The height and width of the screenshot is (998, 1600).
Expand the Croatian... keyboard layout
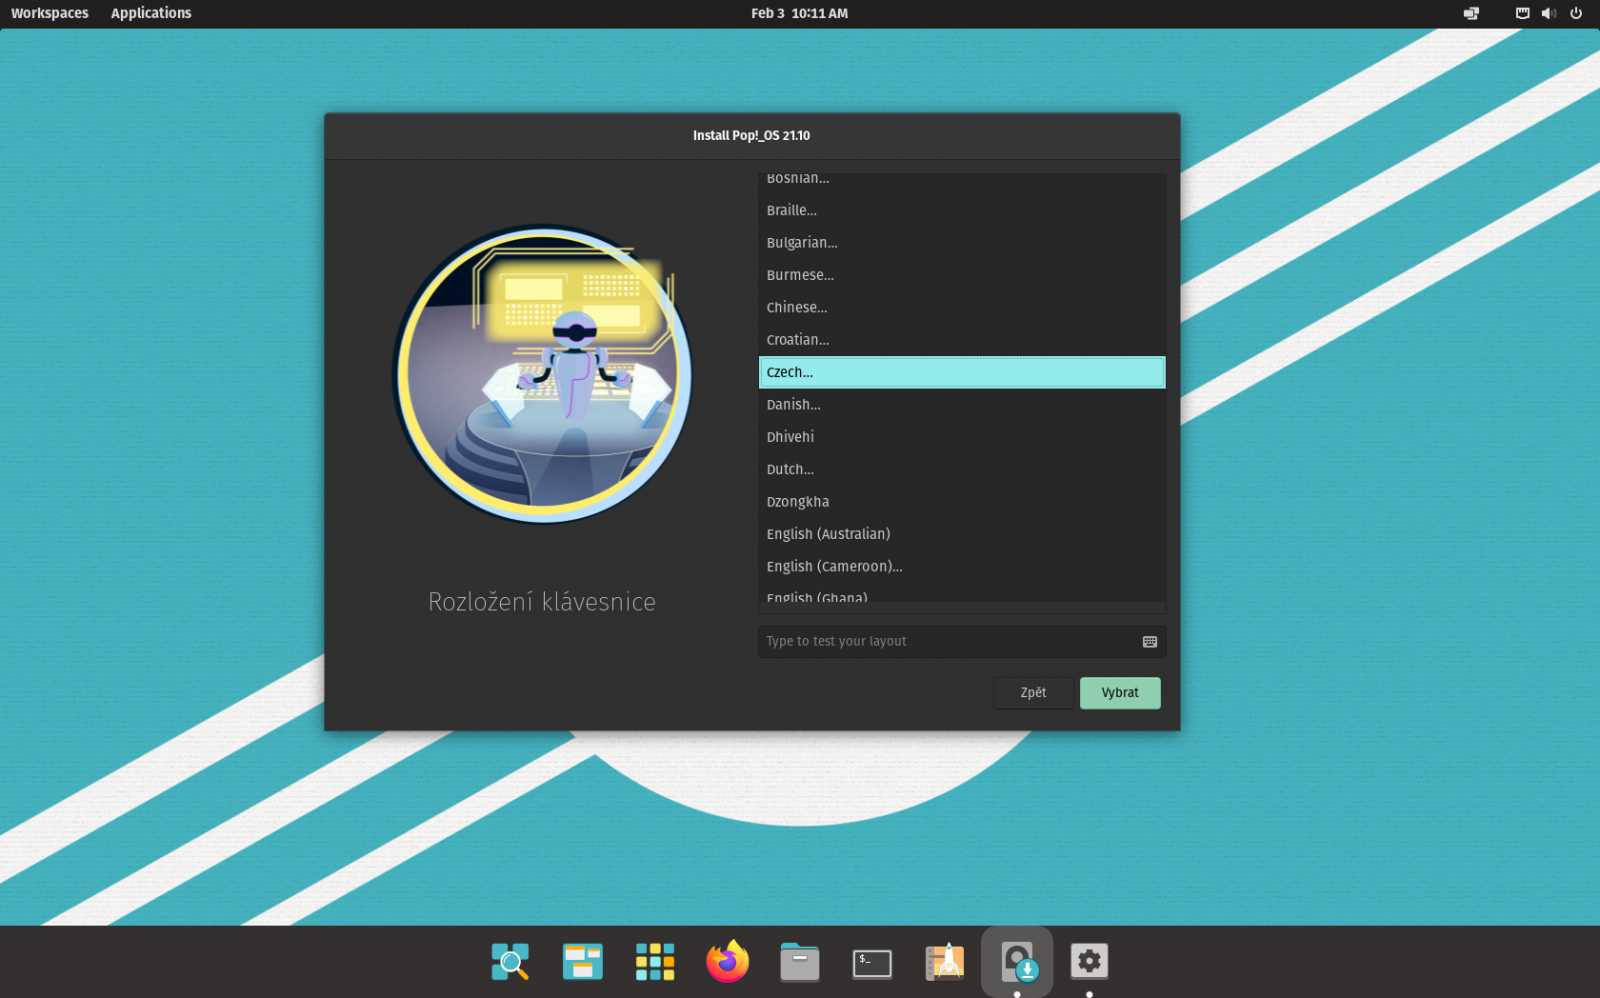(x=962, y=340)
